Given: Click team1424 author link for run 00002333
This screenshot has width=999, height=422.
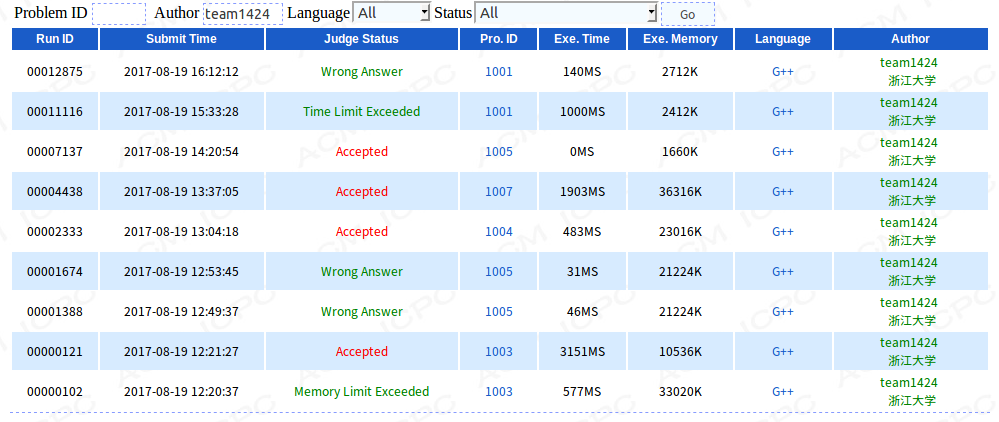Looking at the screenshot, I should (909, 223).
